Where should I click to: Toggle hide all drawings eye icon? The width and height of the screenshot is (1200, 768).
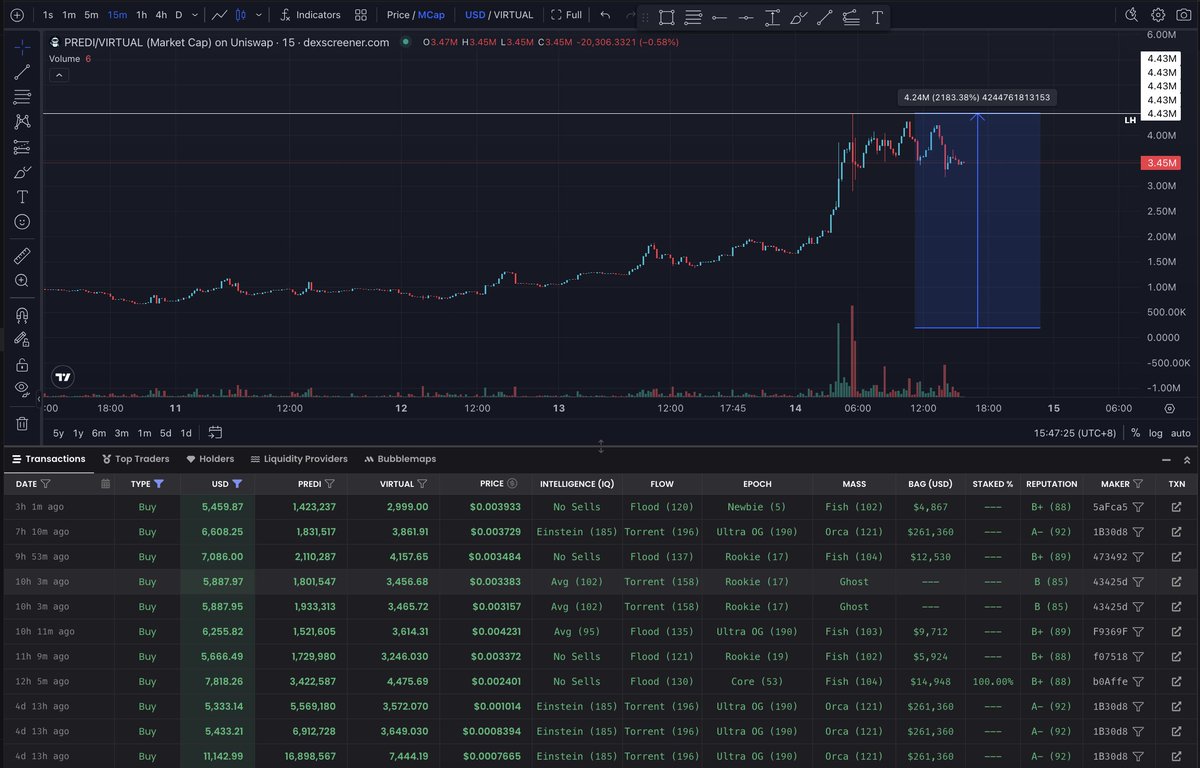coord(22,390)
